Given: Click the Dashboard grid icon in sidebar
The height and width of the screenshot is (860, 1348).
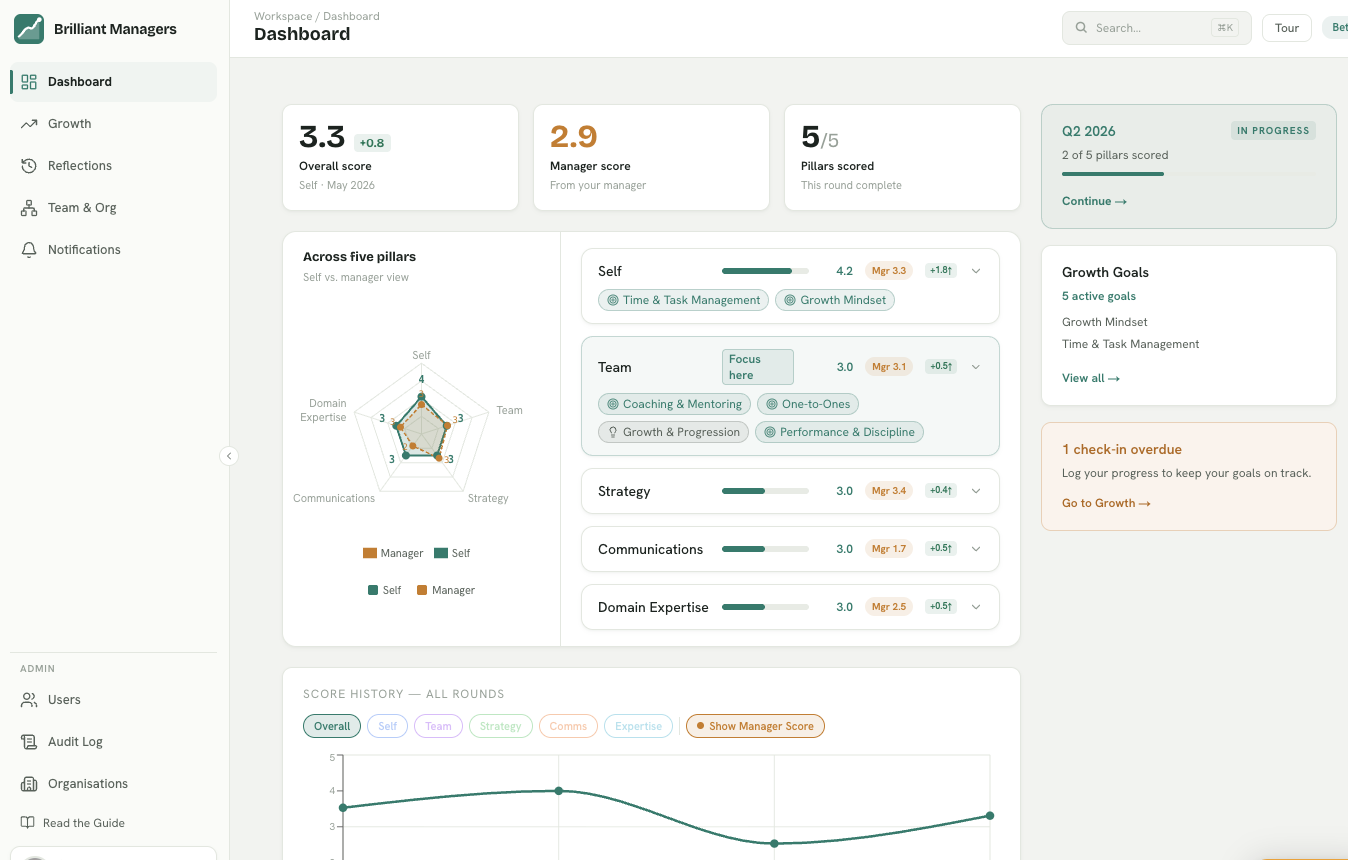Looking at the screenshot, I should coord(29,82).
